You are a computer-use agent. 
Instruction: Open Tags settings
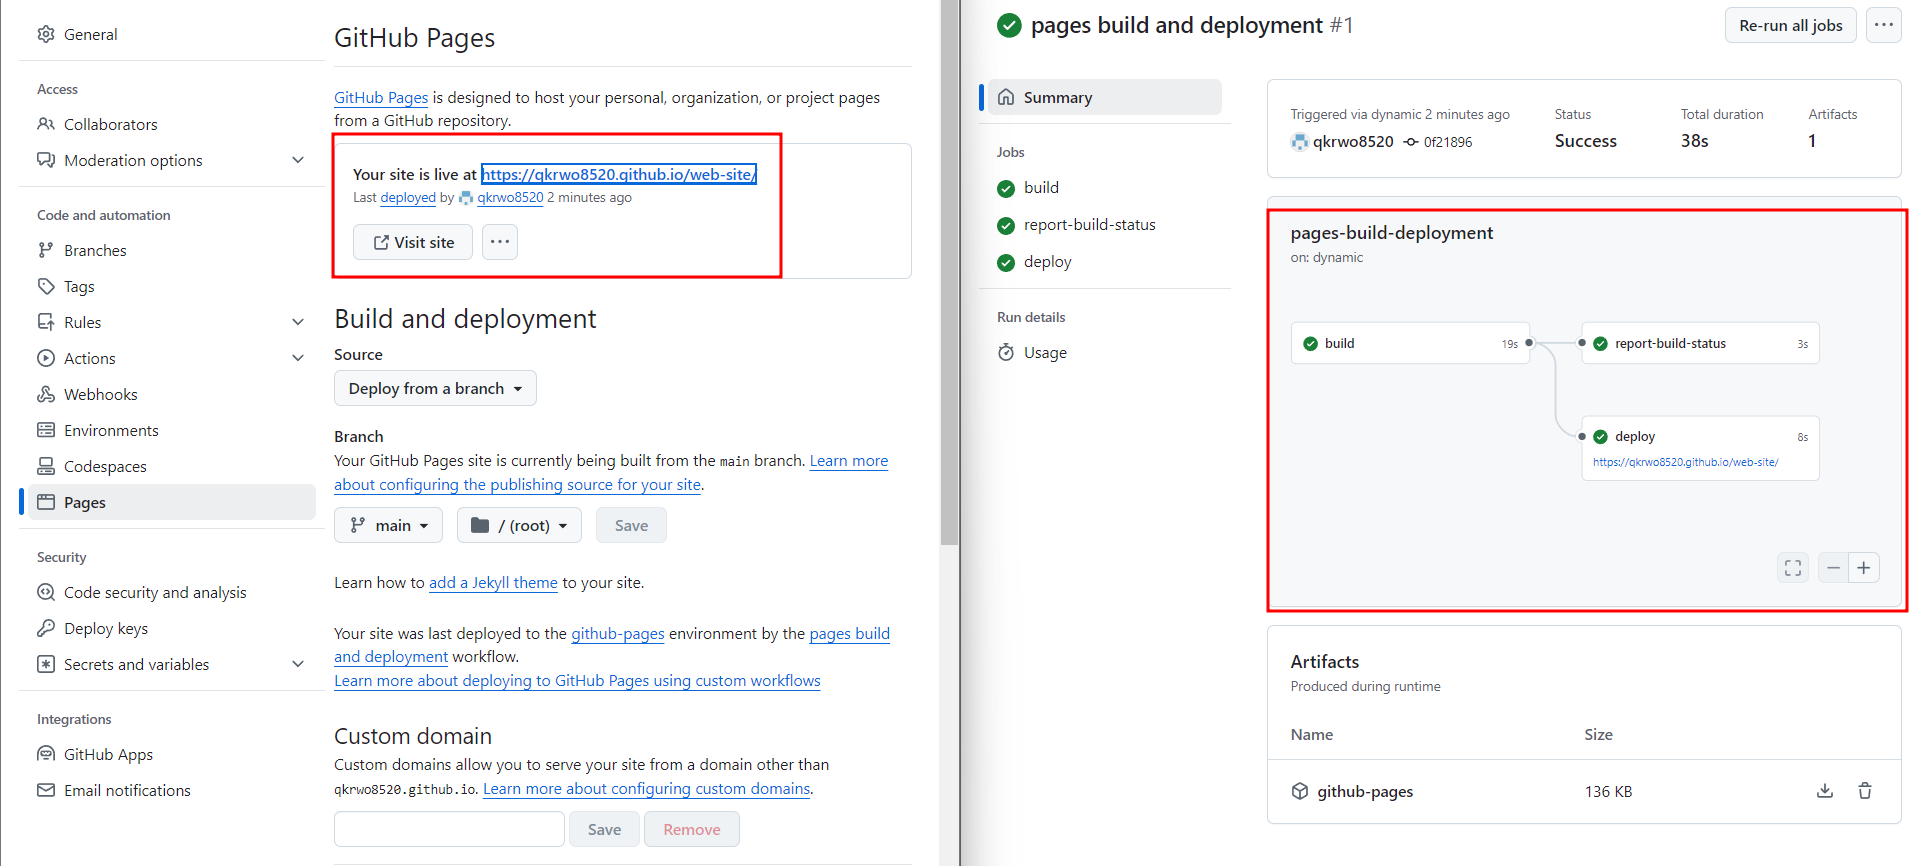(x=79, y=286)
